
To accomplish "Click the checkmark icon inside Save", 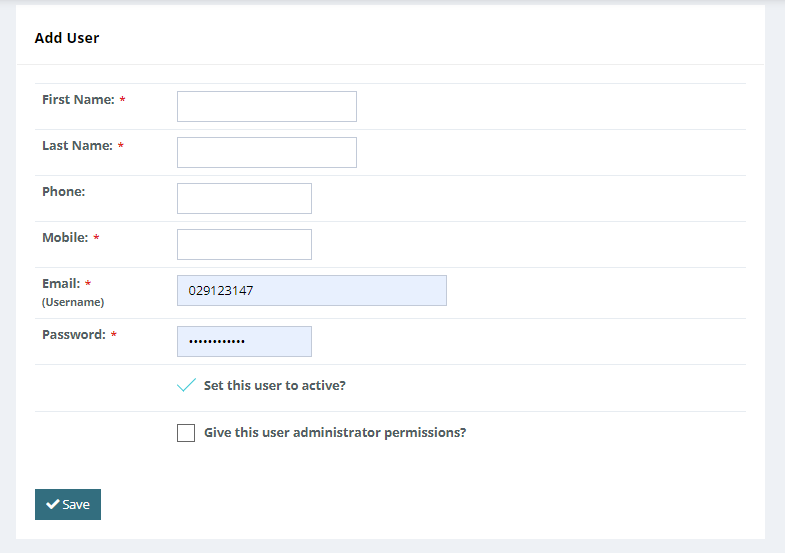I will click(52, 505).
